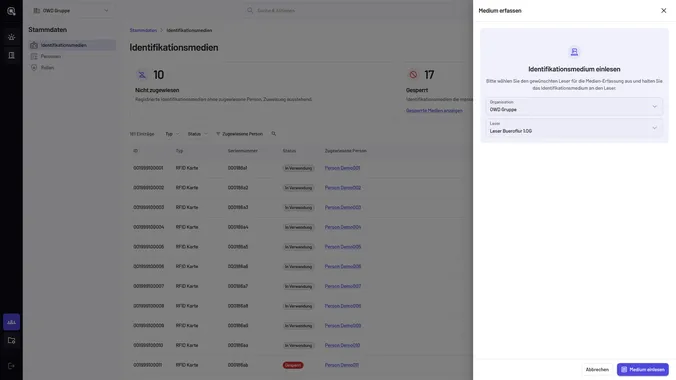
Task: Open the Person Demo002 link
Action: (343, 188)
